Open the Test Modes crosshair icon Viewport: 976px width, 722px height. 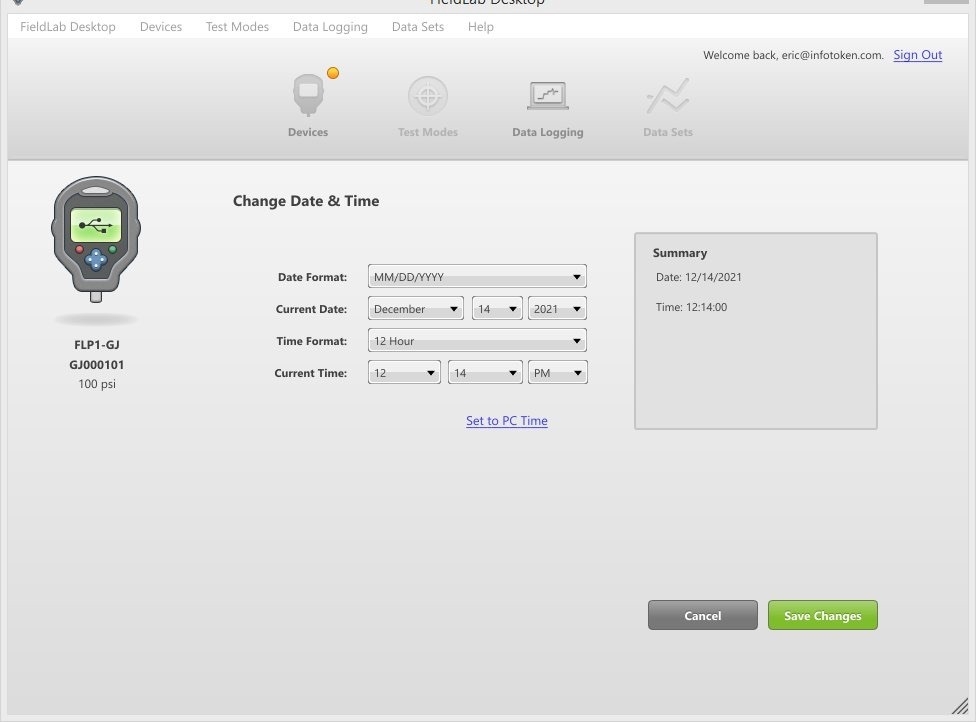[428, 96]
